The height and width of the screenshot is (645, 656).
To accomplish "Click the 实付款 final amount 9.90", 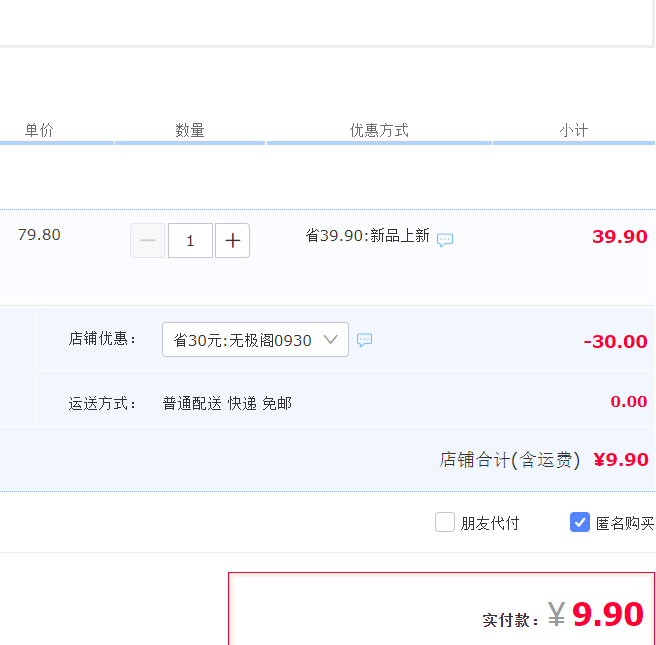I will point(607,615).
